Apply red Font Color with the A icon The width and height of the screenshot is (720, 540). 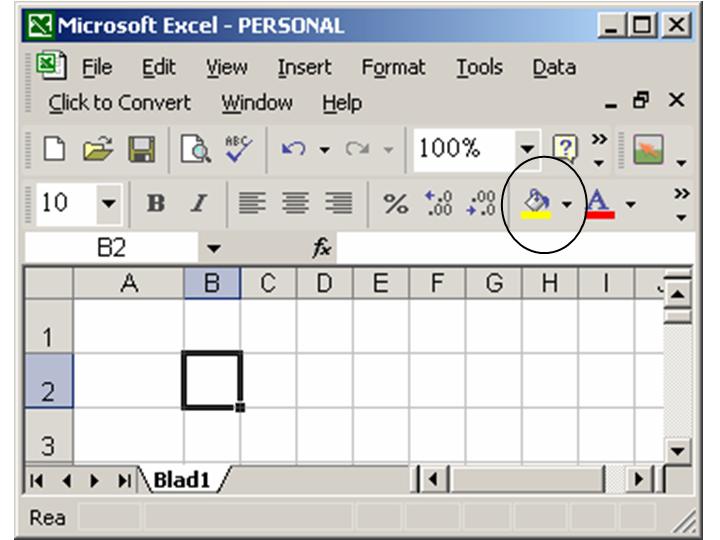tap(599, 204)
